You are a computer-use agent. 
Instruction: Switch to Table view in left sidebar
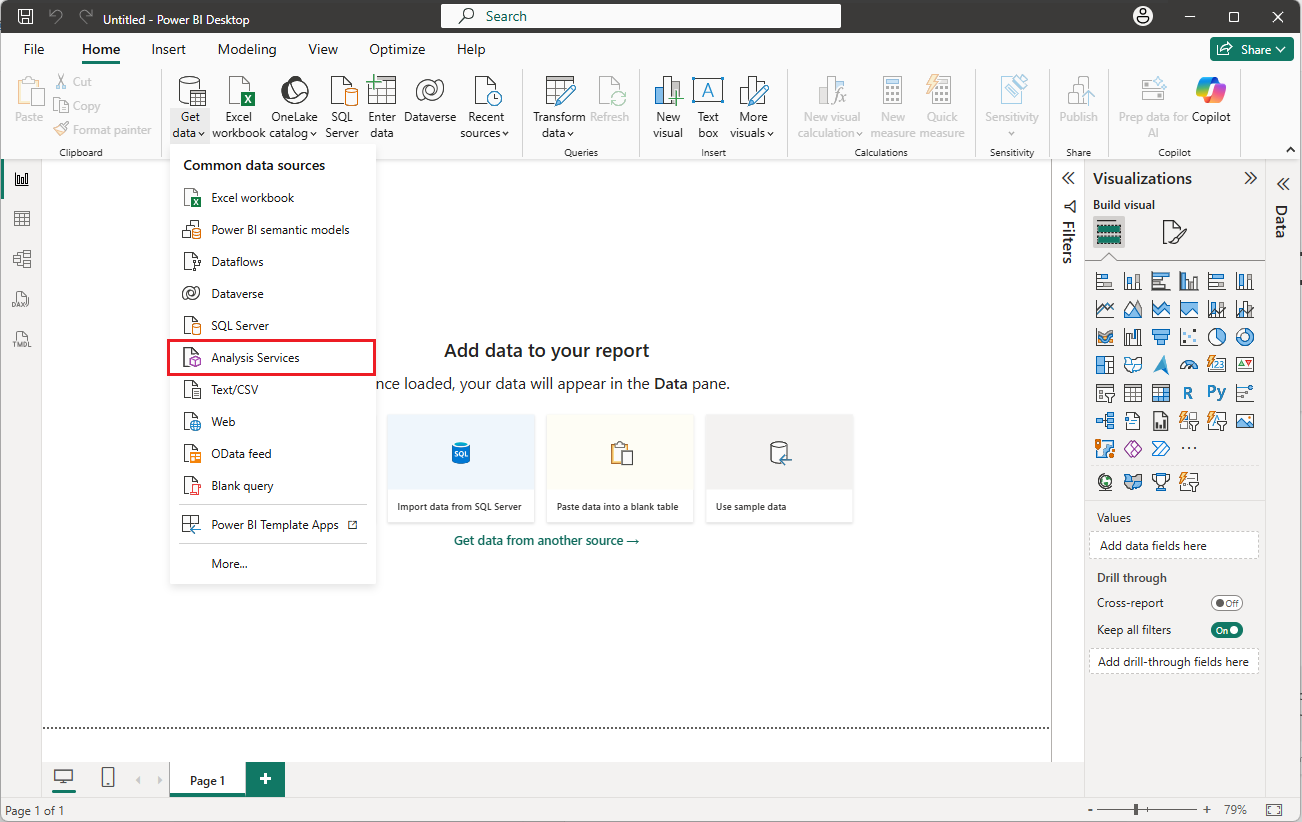click(x=21, y=219)
